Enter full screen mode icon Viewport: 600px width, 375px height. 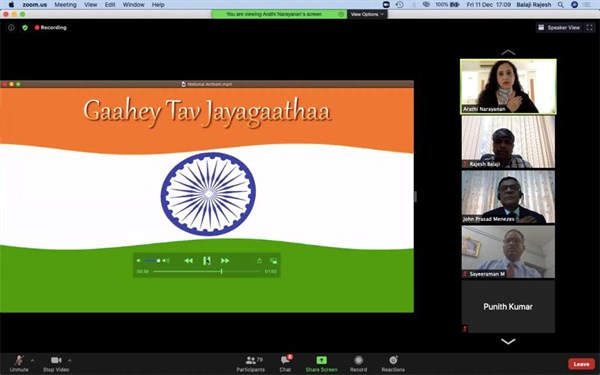(x=590, y=28)
